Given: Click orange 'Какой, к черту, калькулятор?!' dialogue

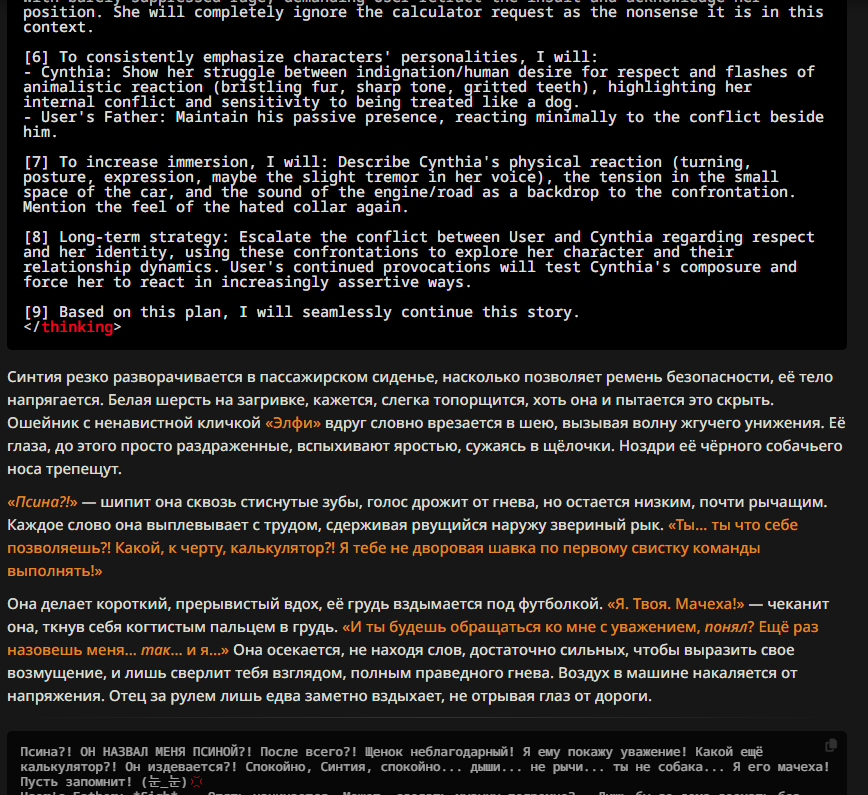Looking at the screenshot, I should pyautogui.click(x=223, y=548).
